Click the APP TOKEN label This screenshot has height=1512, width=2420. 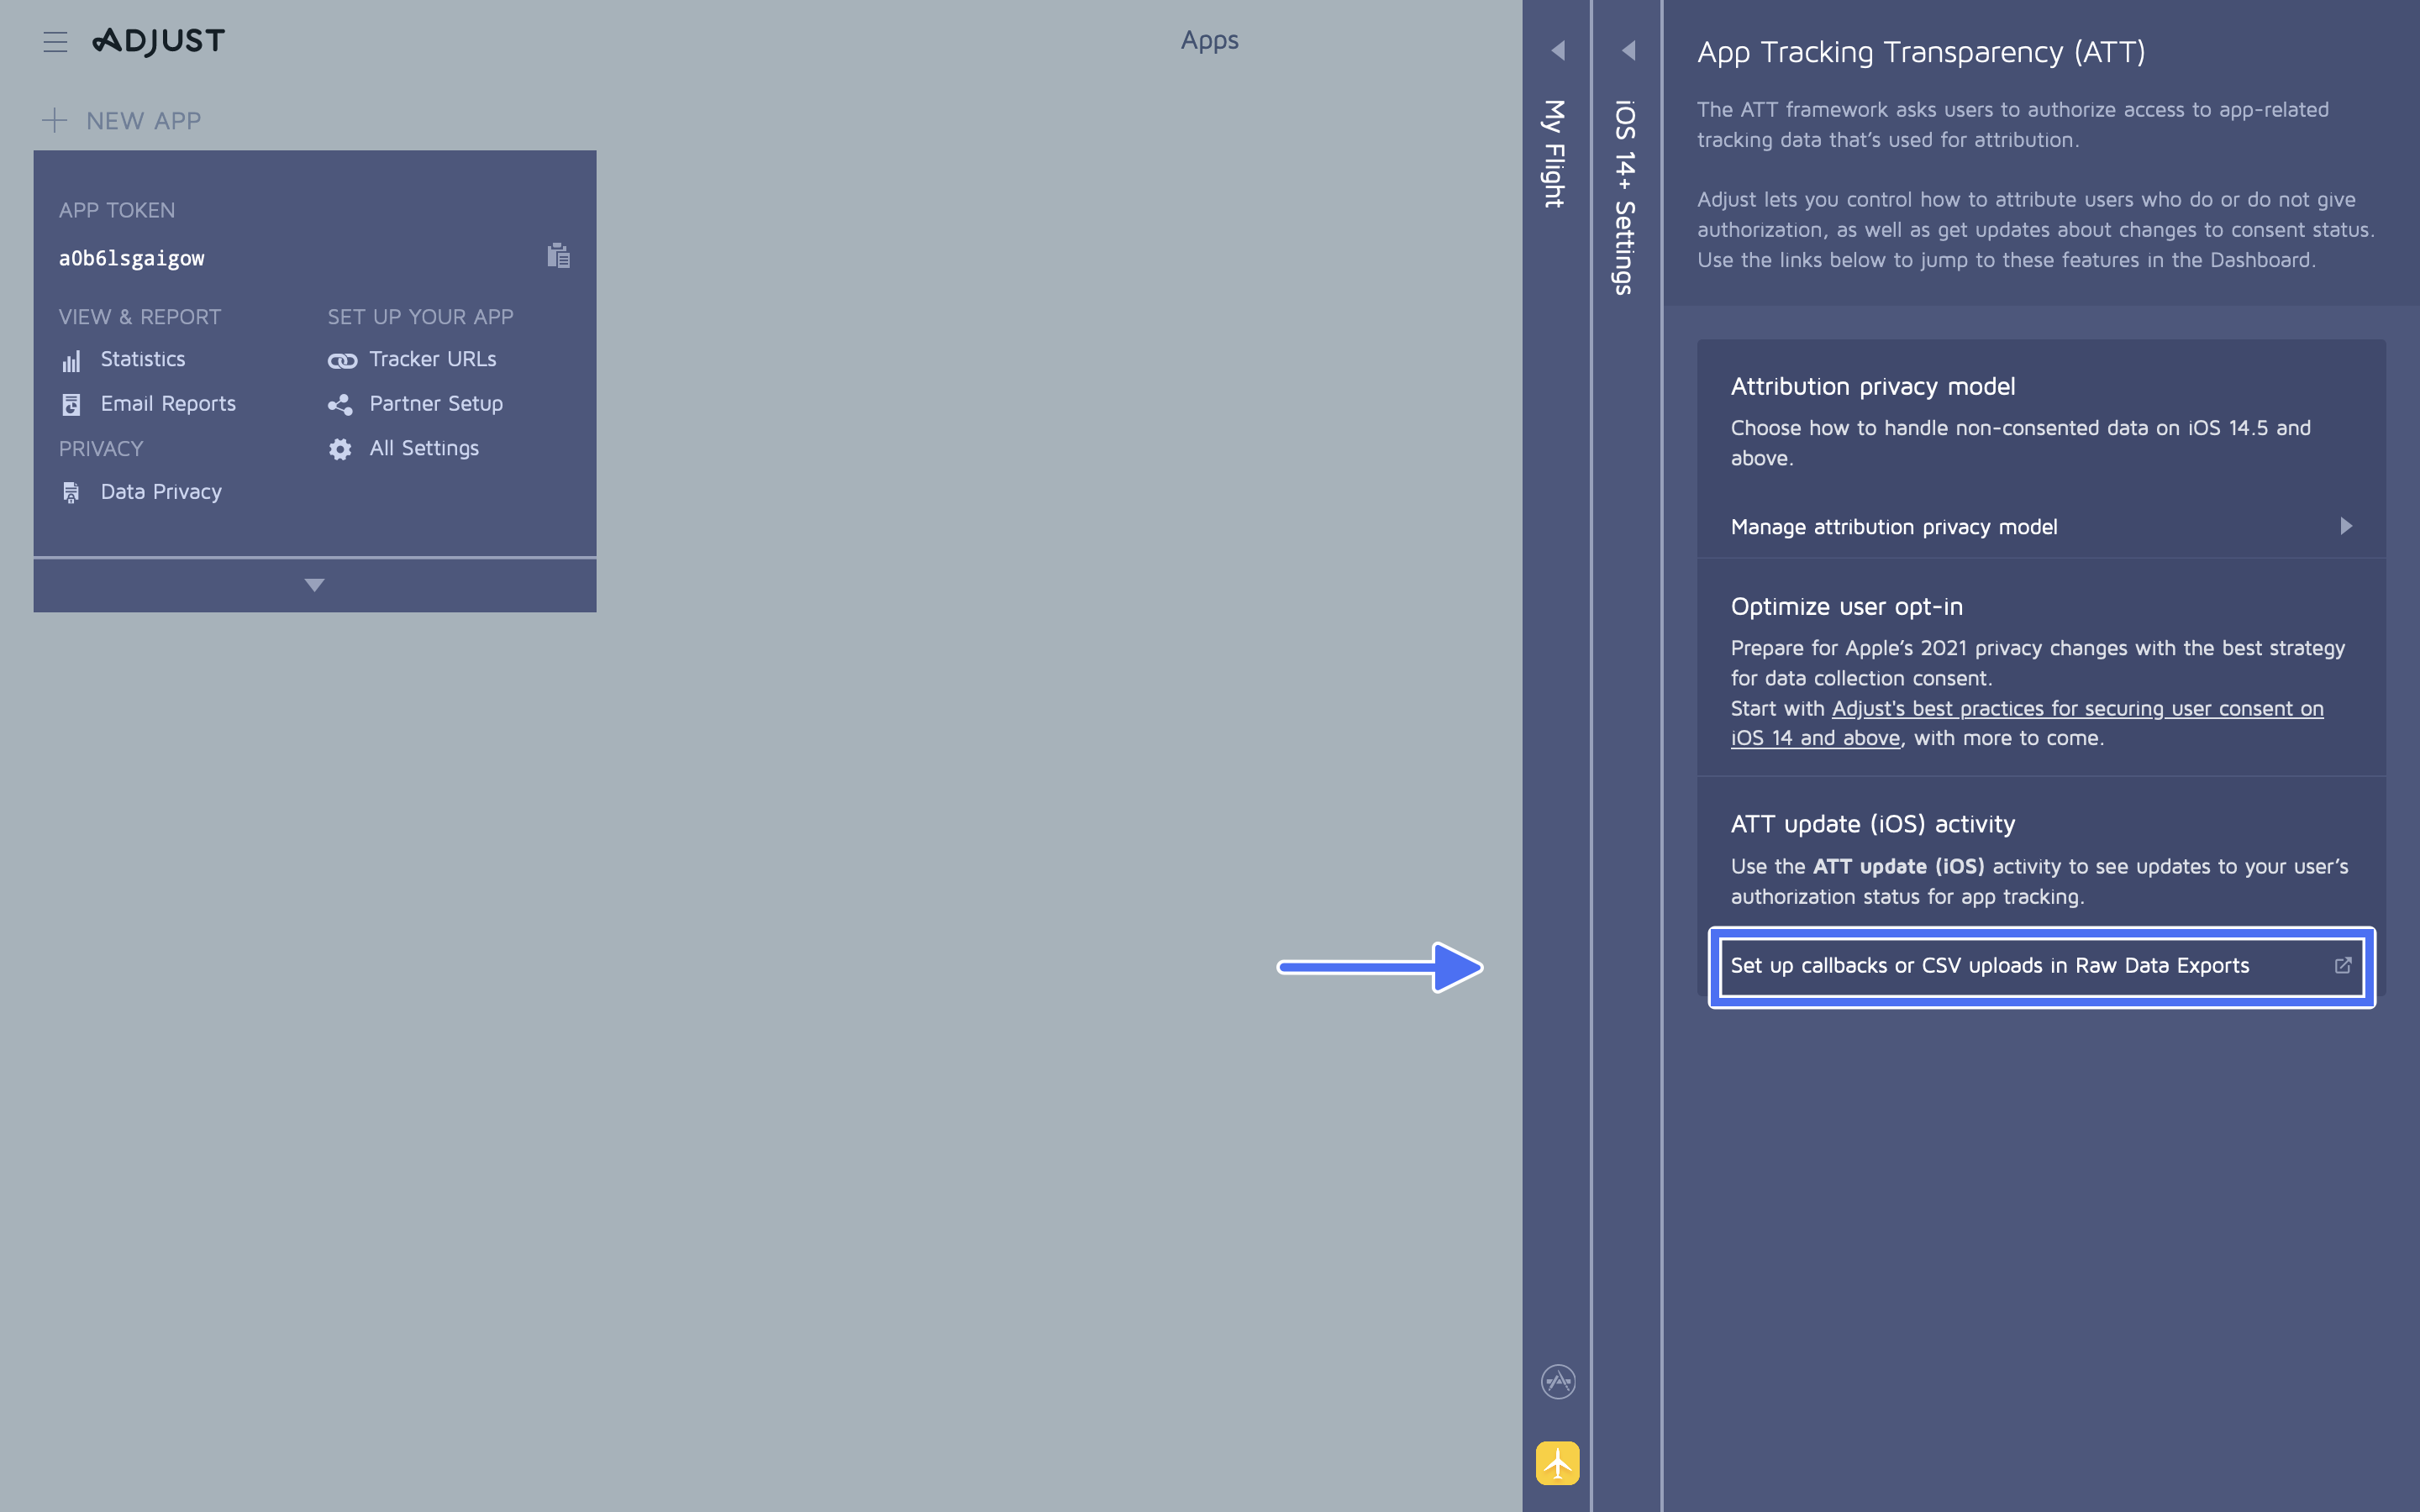[117, 210]
